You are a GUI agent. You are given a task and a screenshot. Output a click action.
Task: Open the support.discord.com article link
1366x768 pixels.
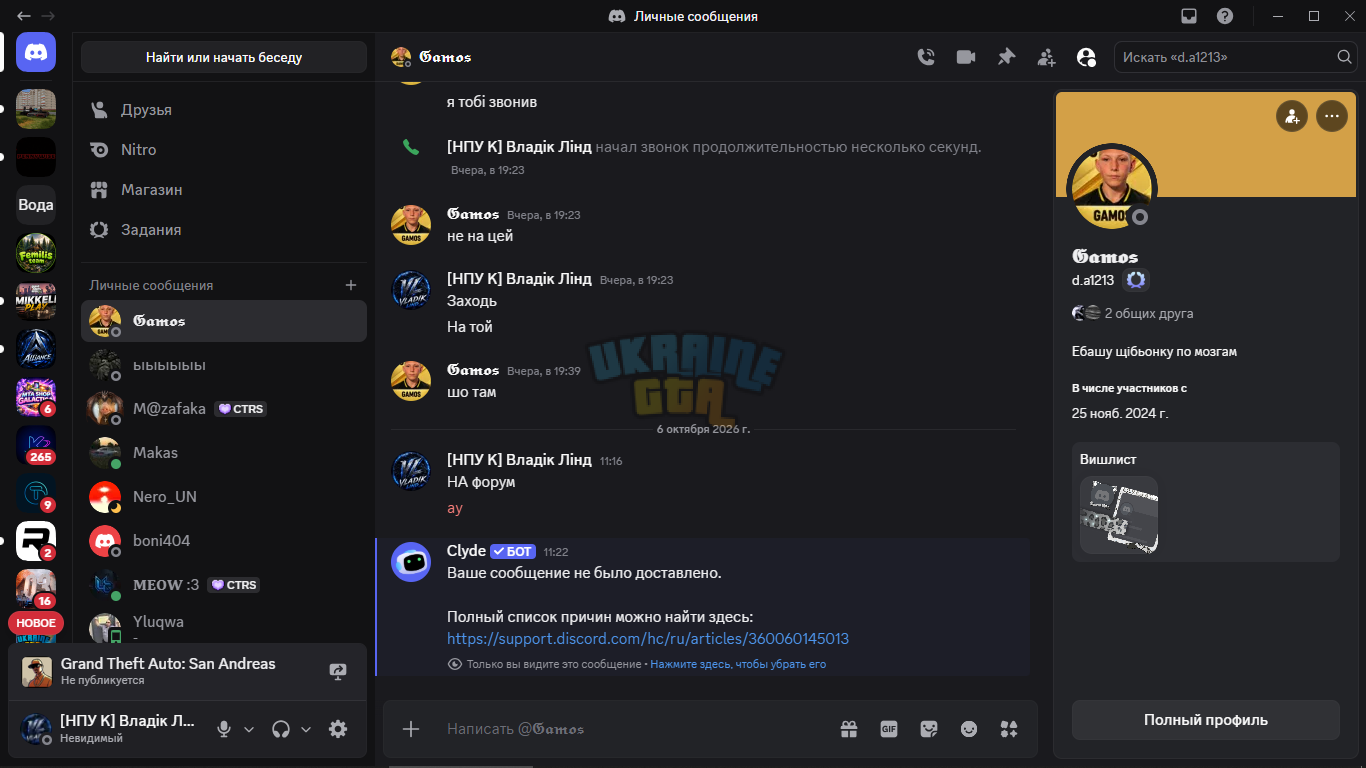[648, 638]
